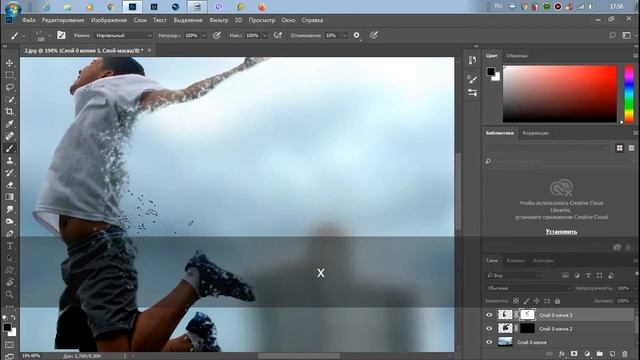Create a new adjustment layer
640x360 pixels.
(x=587, y=354)
